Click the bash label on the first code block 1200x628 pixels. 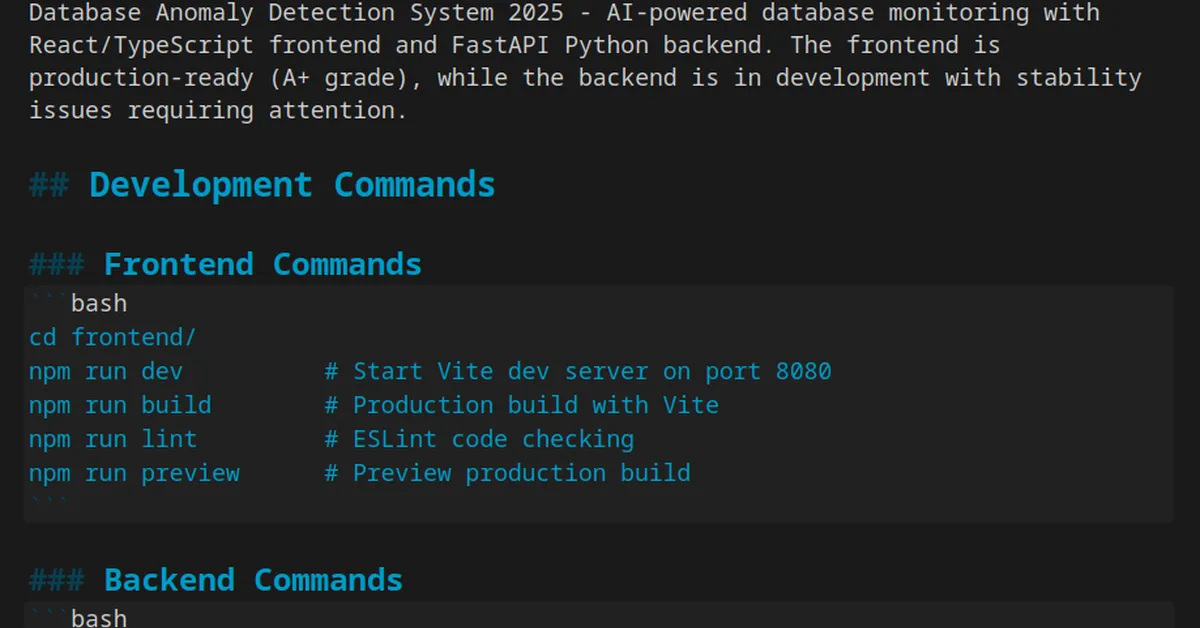tap(99, 302)
